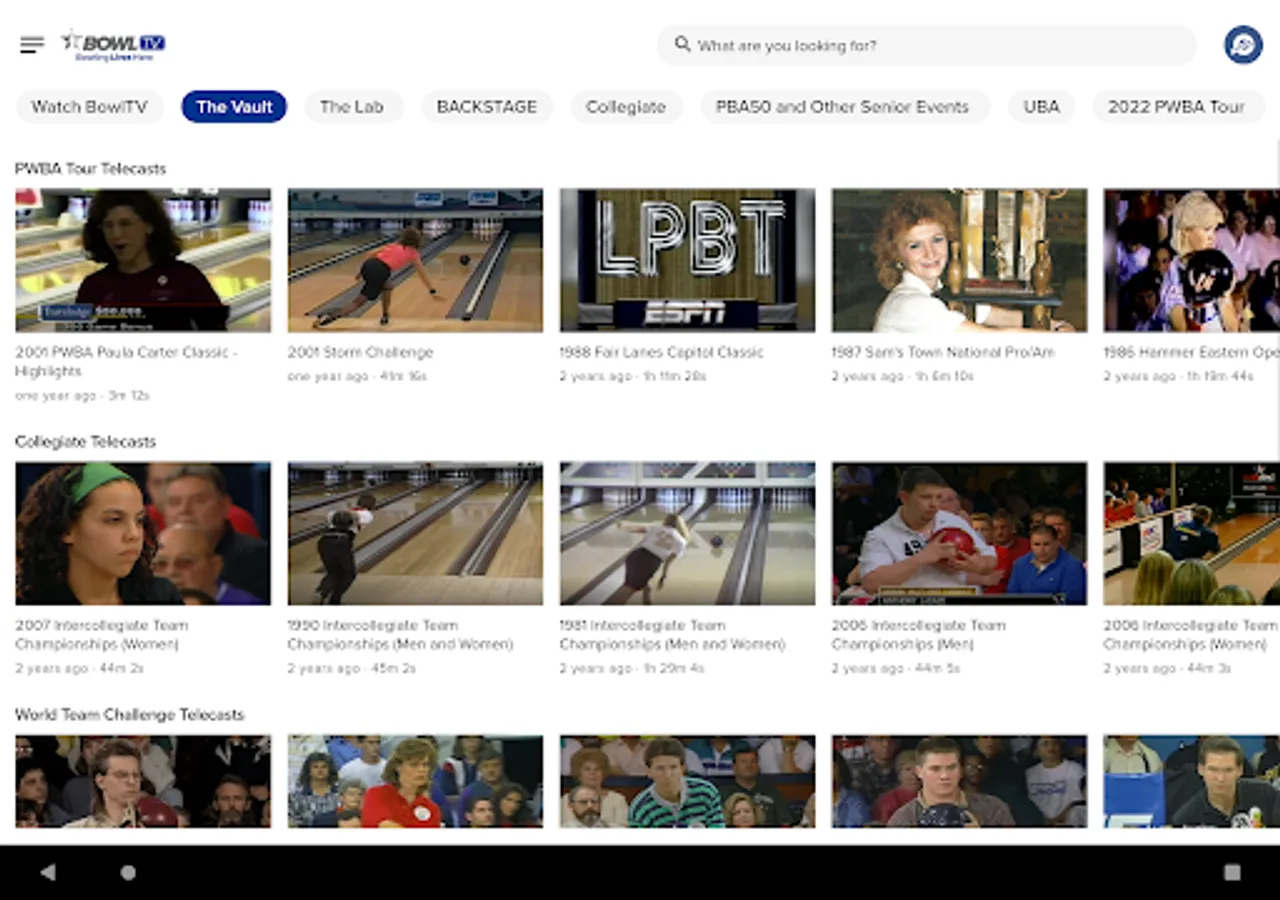Play the 1990 Intercollegiate Team Championships thumbnail
The height and width of the screenshot is (900, 1280).
[415, 533]
